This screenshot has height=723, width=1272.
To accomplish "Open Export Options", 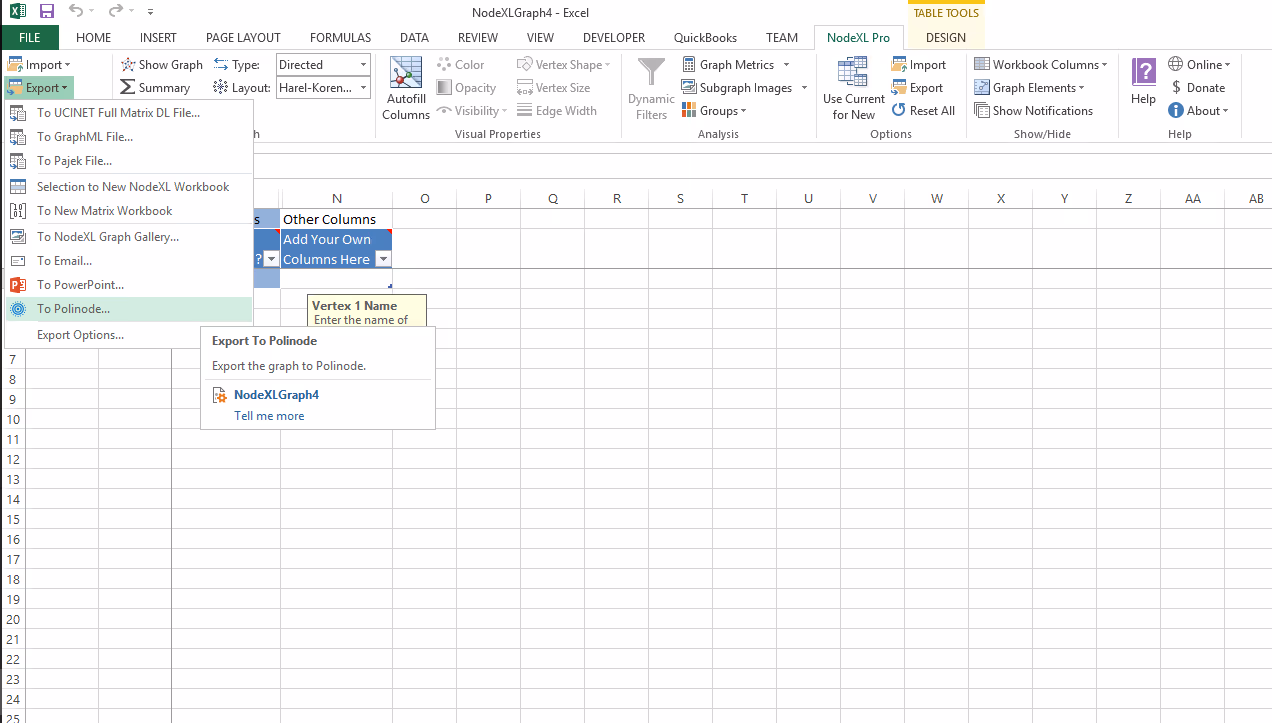I will 129,335.
